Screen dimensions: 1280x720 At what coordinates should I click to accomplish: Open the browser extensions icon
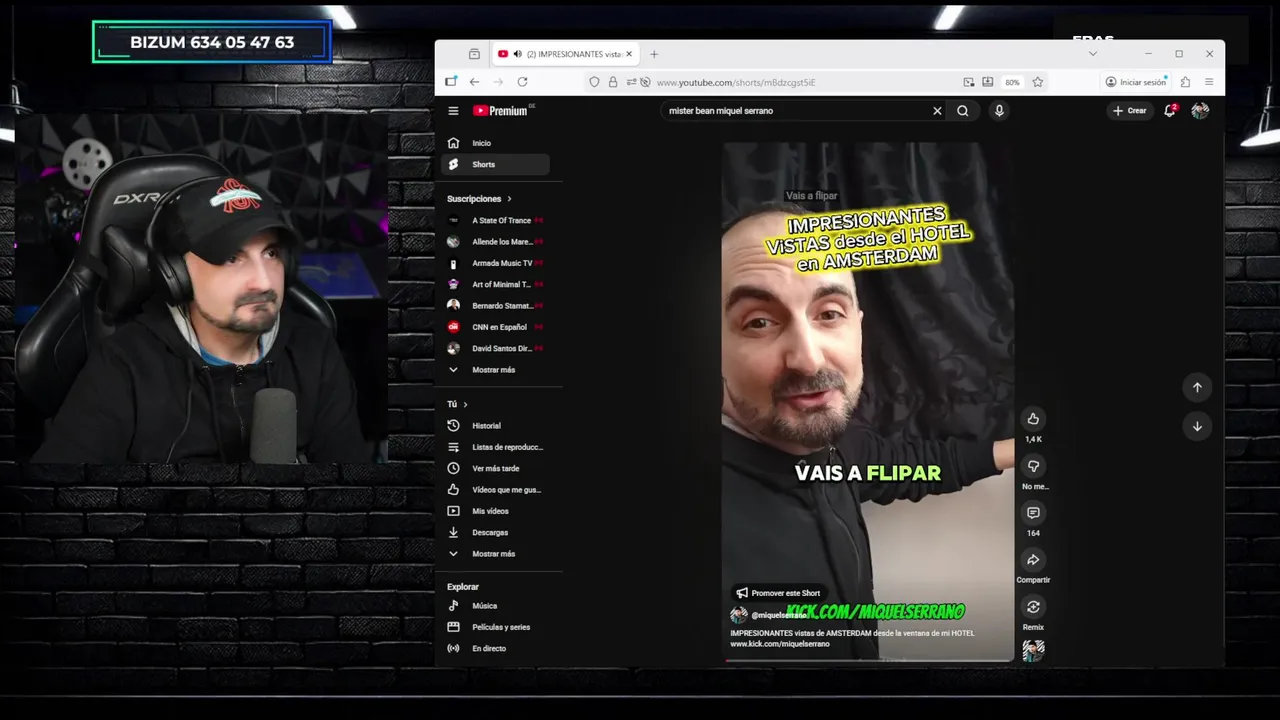pyautogui.click(x=1185, y=82)
